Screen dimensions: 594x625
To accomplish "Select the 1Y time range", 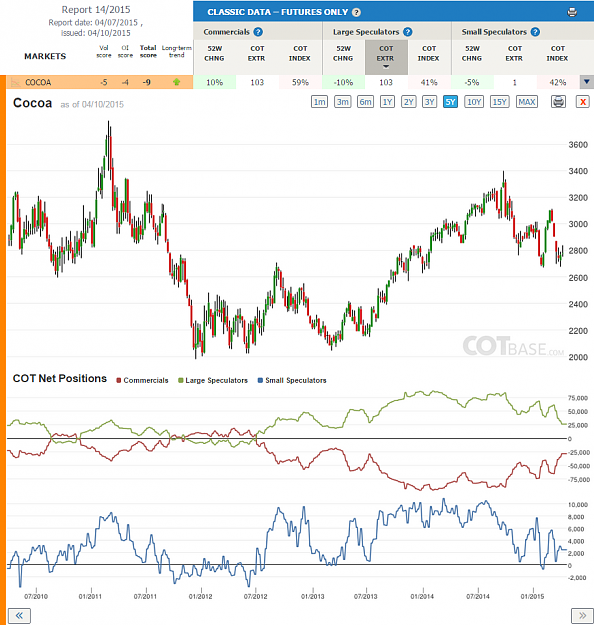I will tap(387, 102).
